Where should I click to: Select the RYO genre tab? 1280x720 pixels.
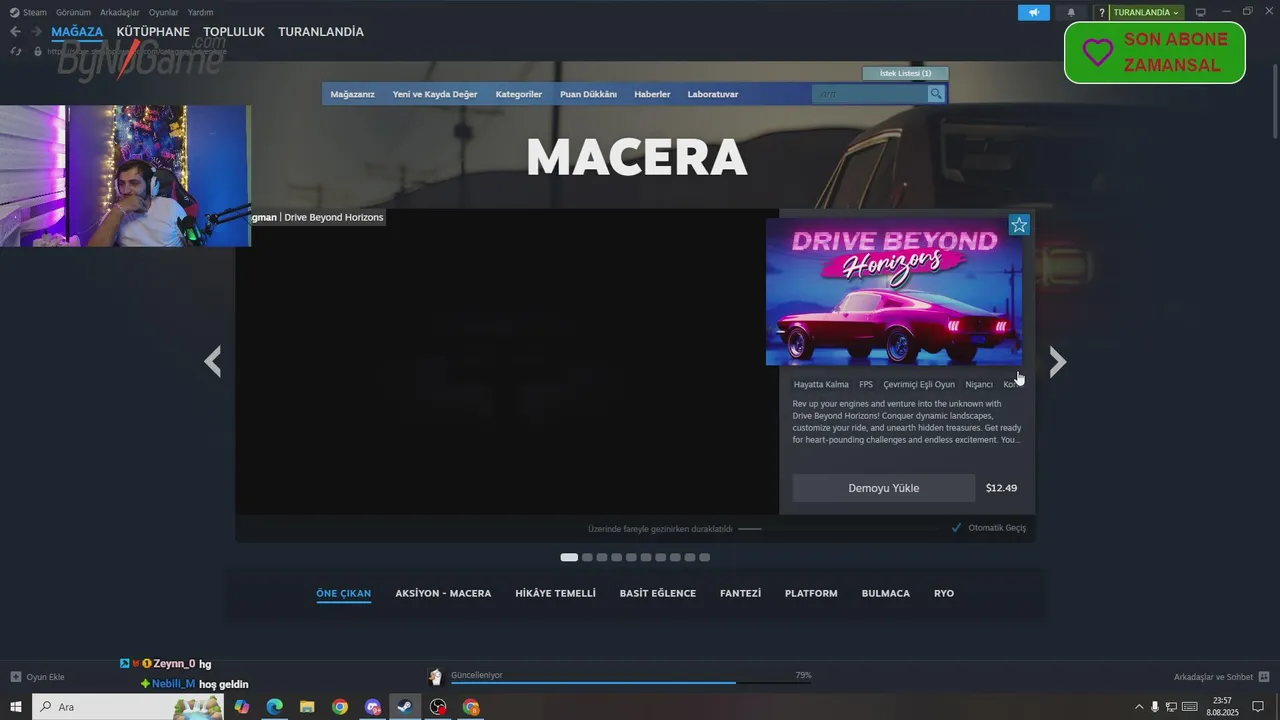click(x=944, y=593)
